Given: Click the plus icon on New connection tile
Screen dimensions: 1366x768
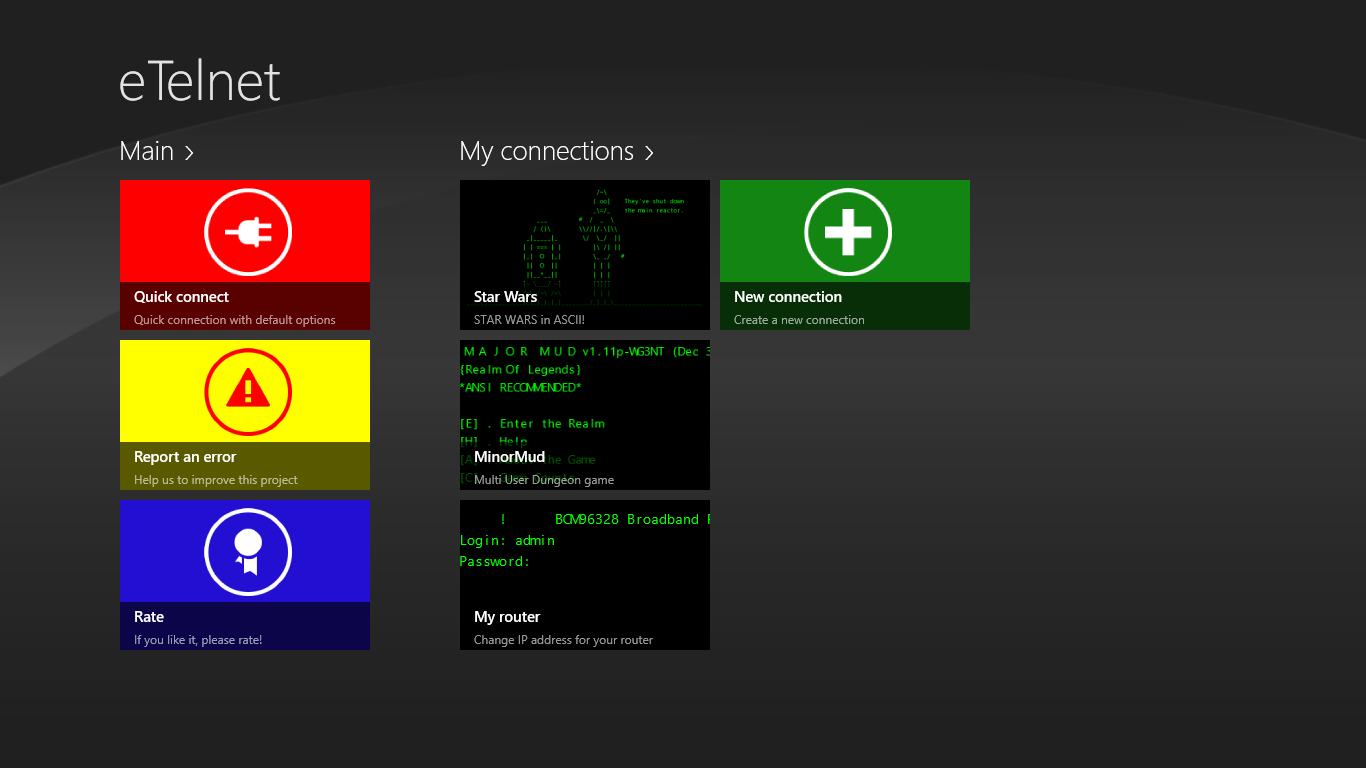Looking at the screenshot, I should (848, 233).
